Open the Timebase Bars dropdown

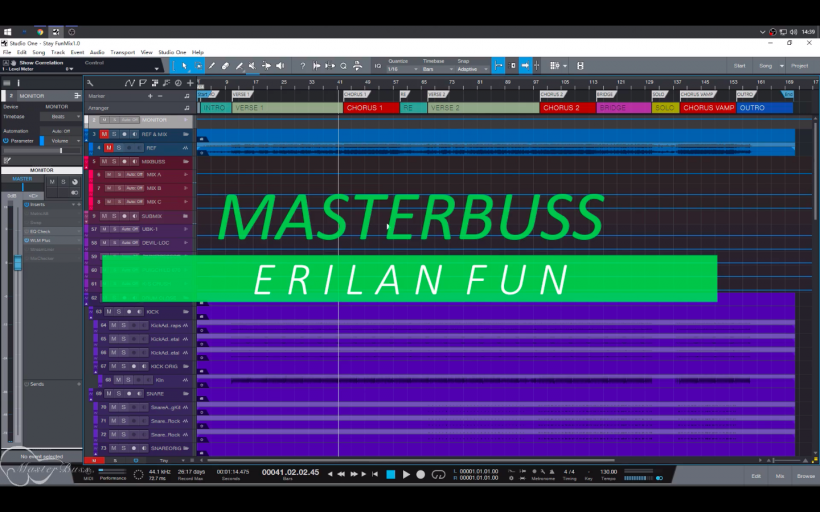tap(437, 69)
